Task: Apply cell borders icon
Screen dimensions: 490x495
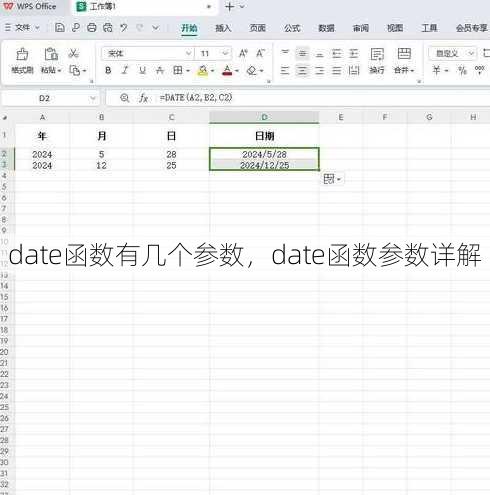Action: pos(178,70)
